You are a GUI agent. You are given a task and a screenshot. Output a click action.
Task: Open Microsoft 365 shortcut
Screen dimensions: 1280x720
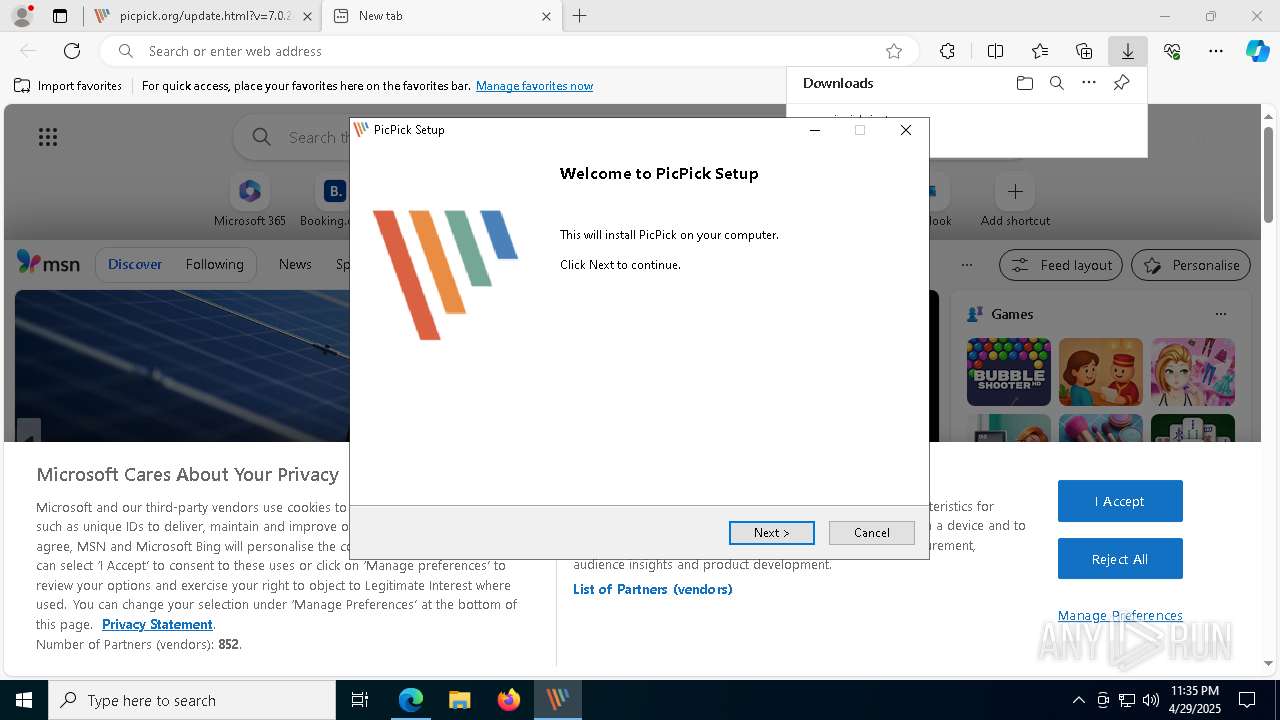click(250, 201)
